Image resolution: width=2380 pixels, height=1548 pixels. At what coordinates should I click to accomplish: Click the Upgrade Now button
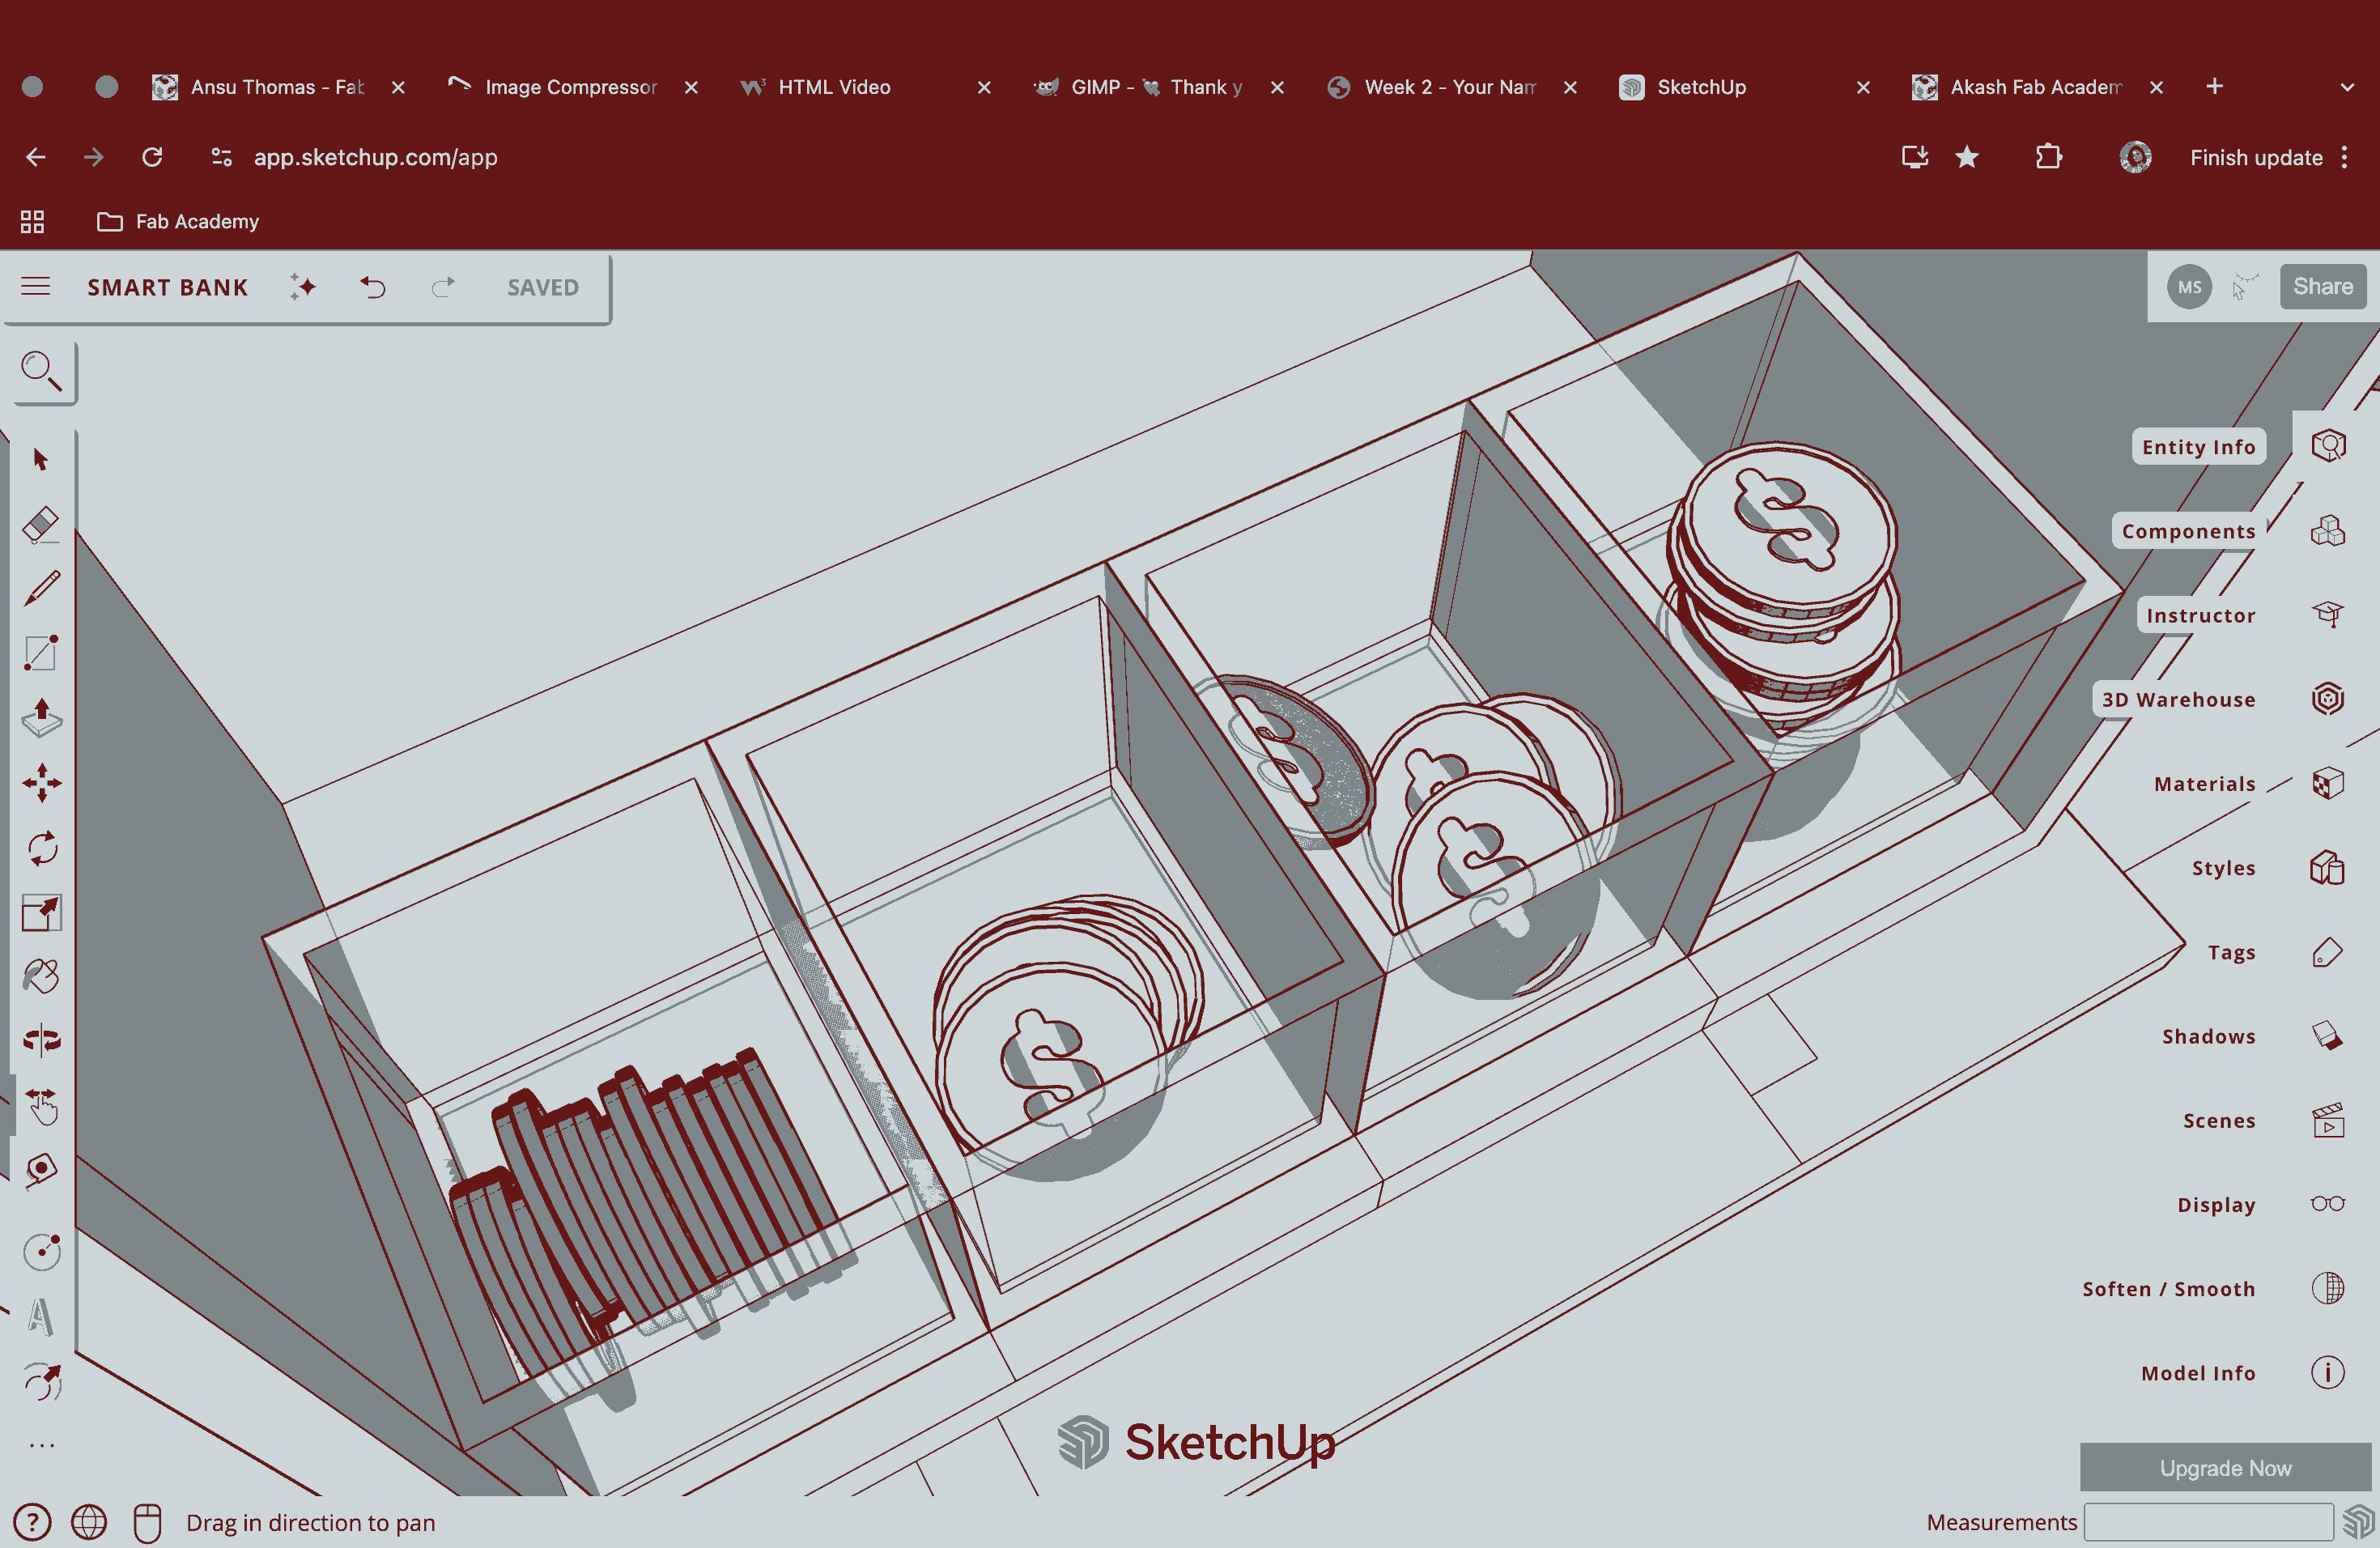tap(2225, 1468)
